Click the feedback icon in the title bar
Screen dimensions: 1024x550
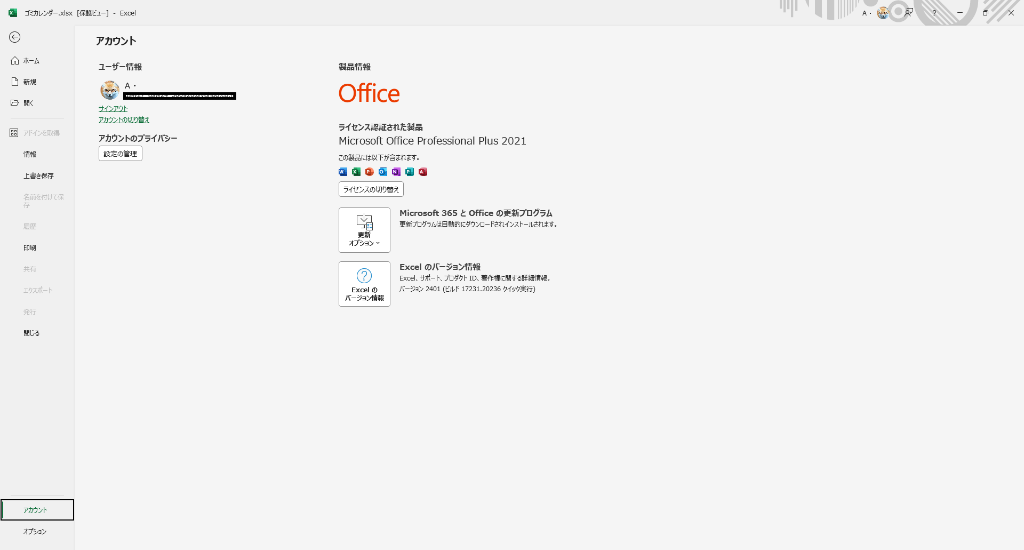[x=908, y=12]
